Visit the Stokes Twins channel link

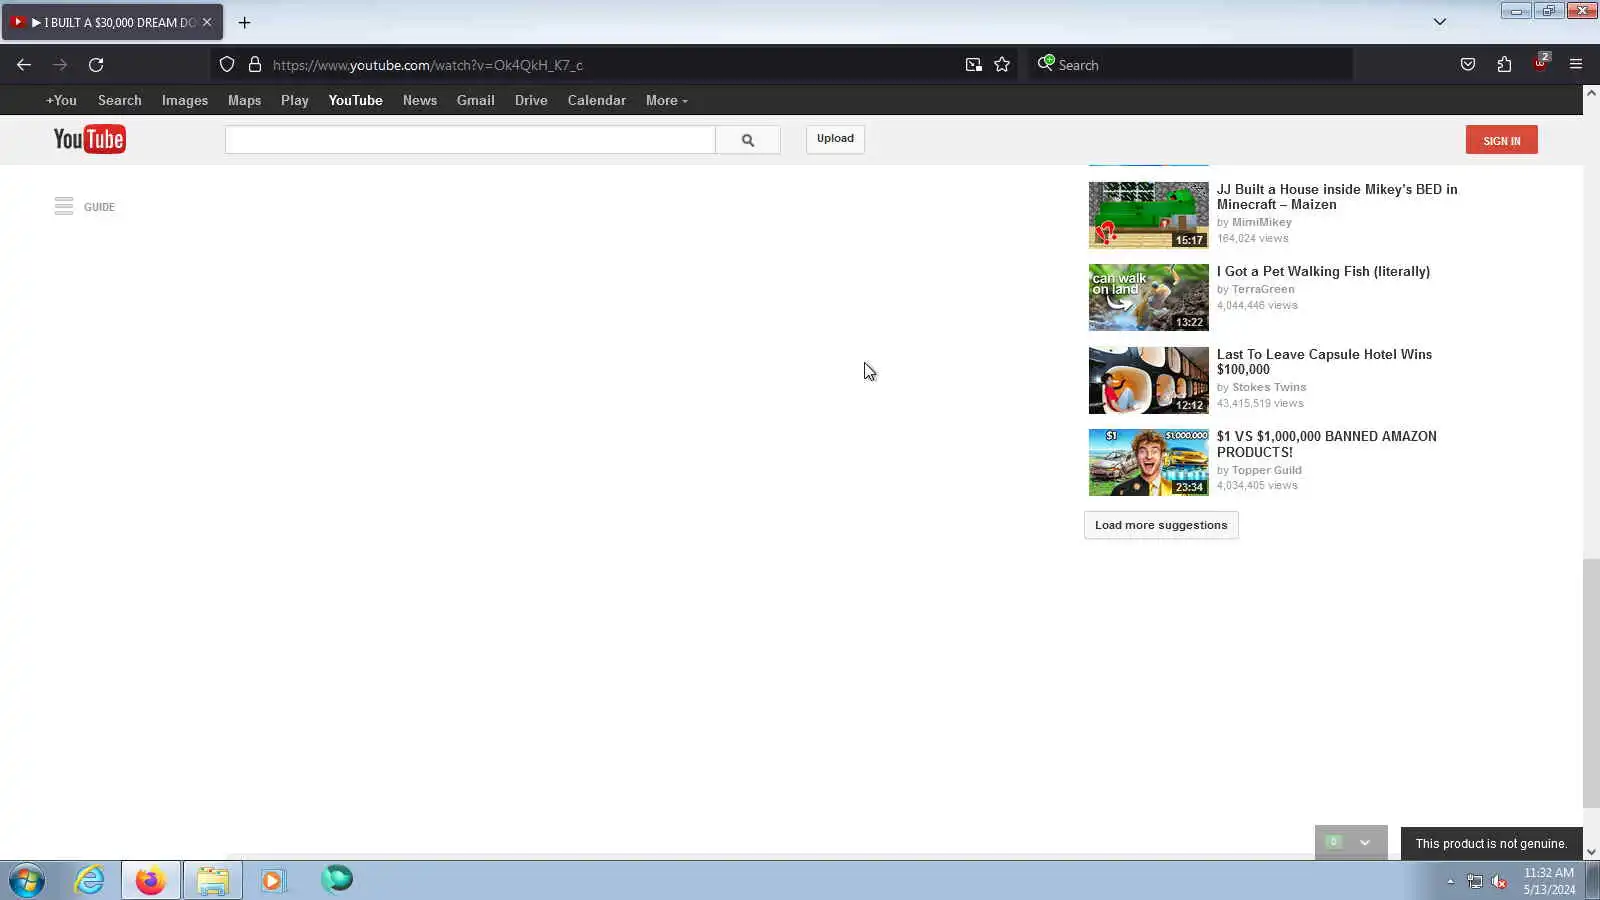point(1269,387)
